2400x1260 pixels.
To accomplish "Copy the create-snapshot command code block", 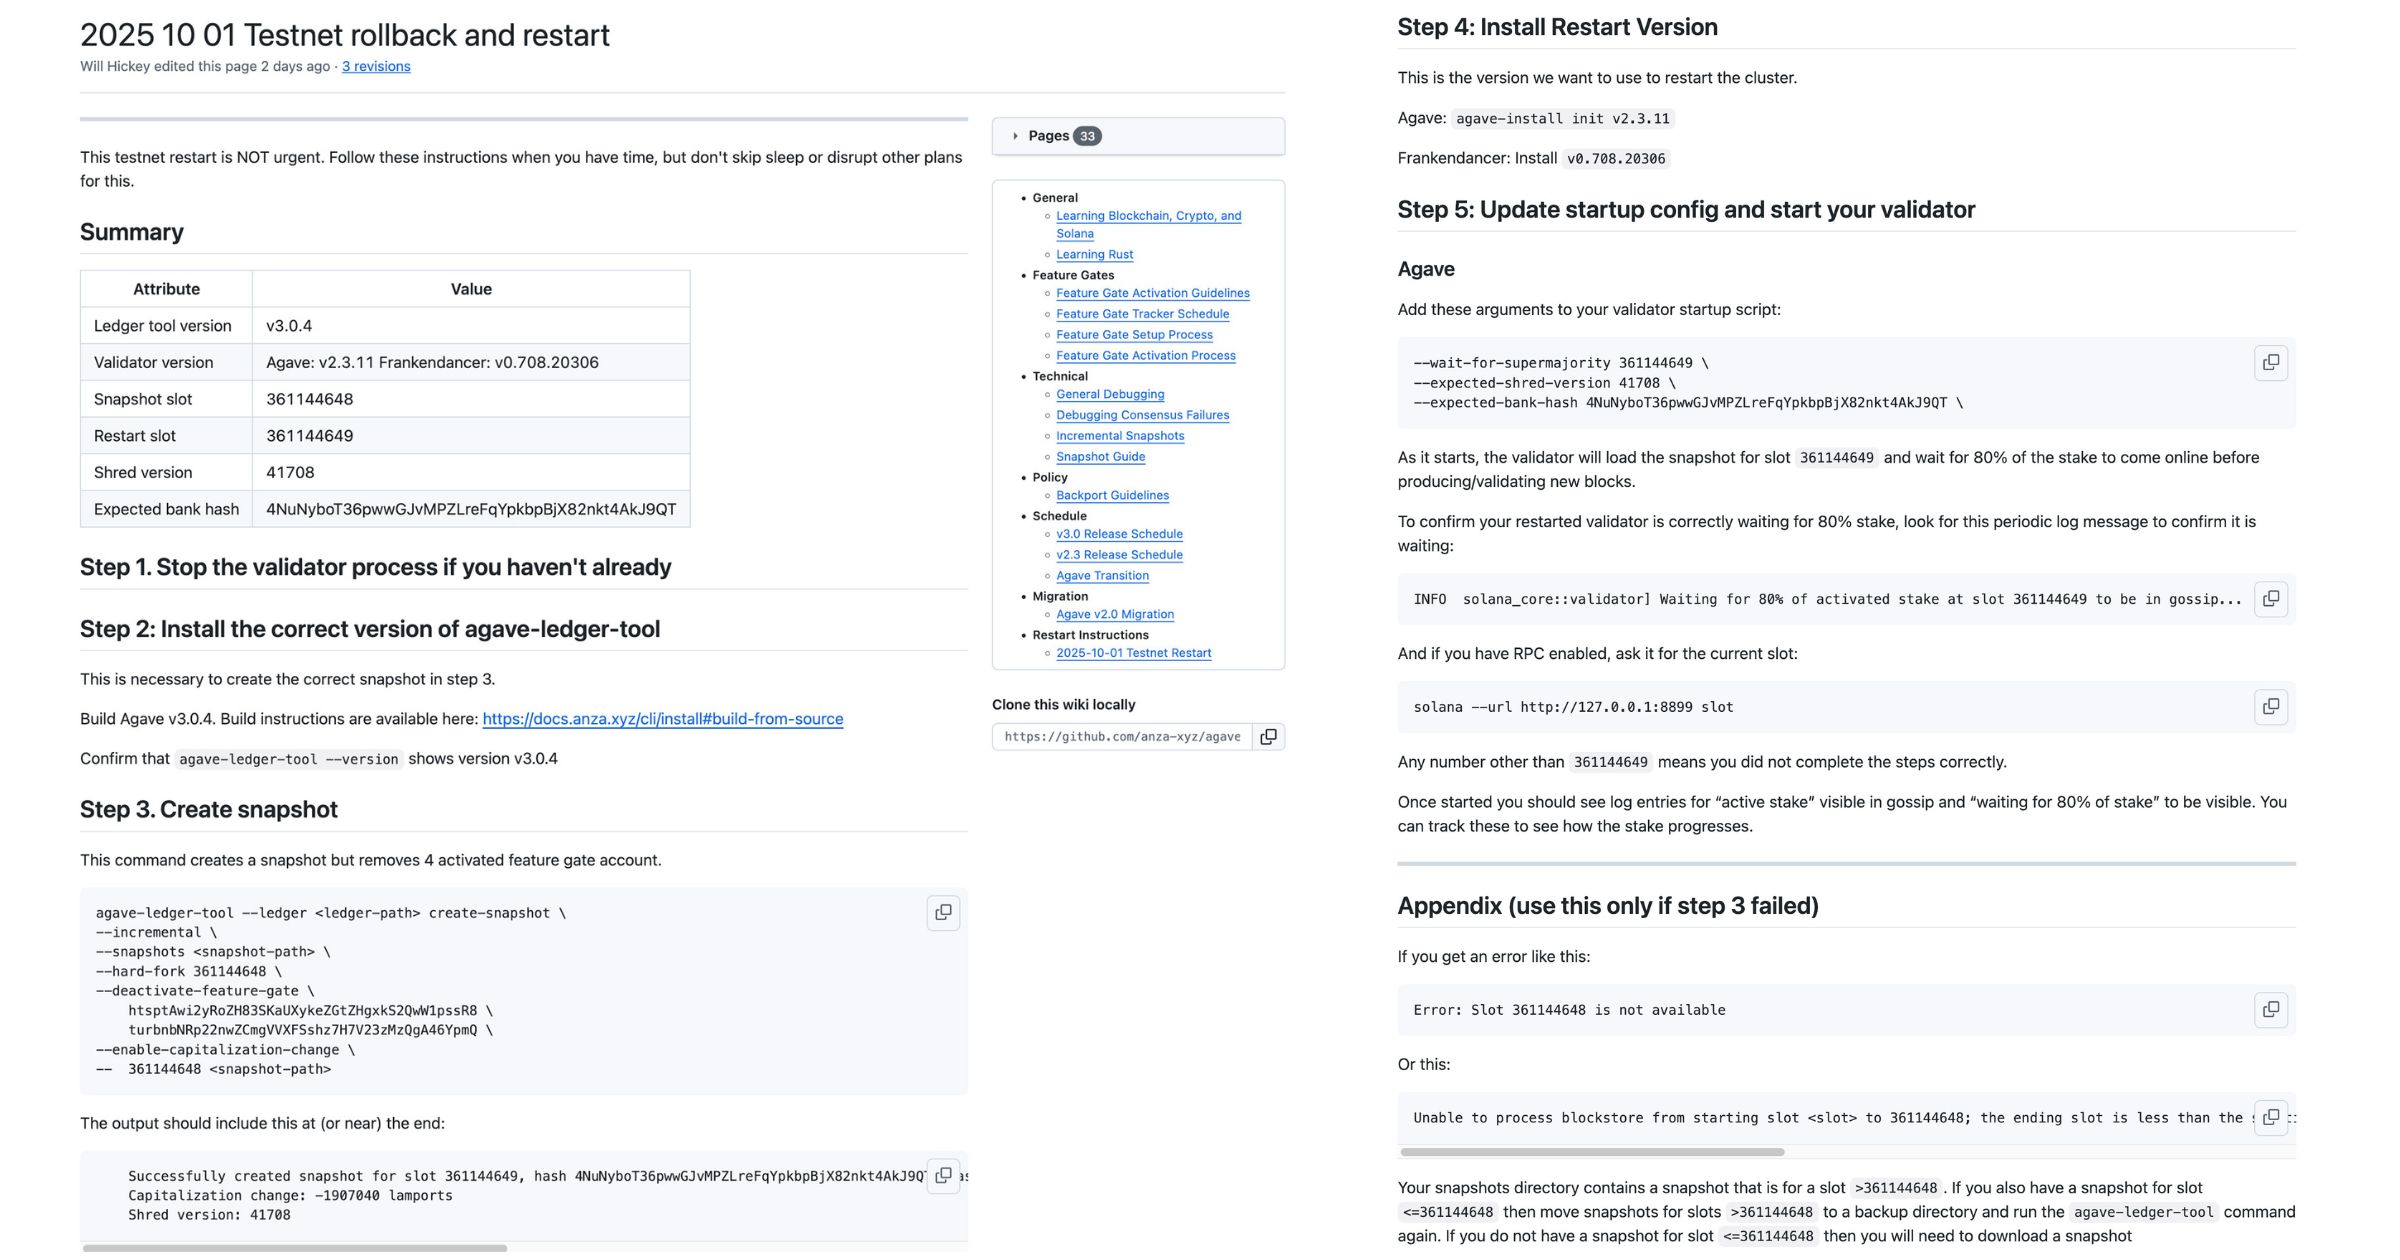I will (x=942, y=912).
